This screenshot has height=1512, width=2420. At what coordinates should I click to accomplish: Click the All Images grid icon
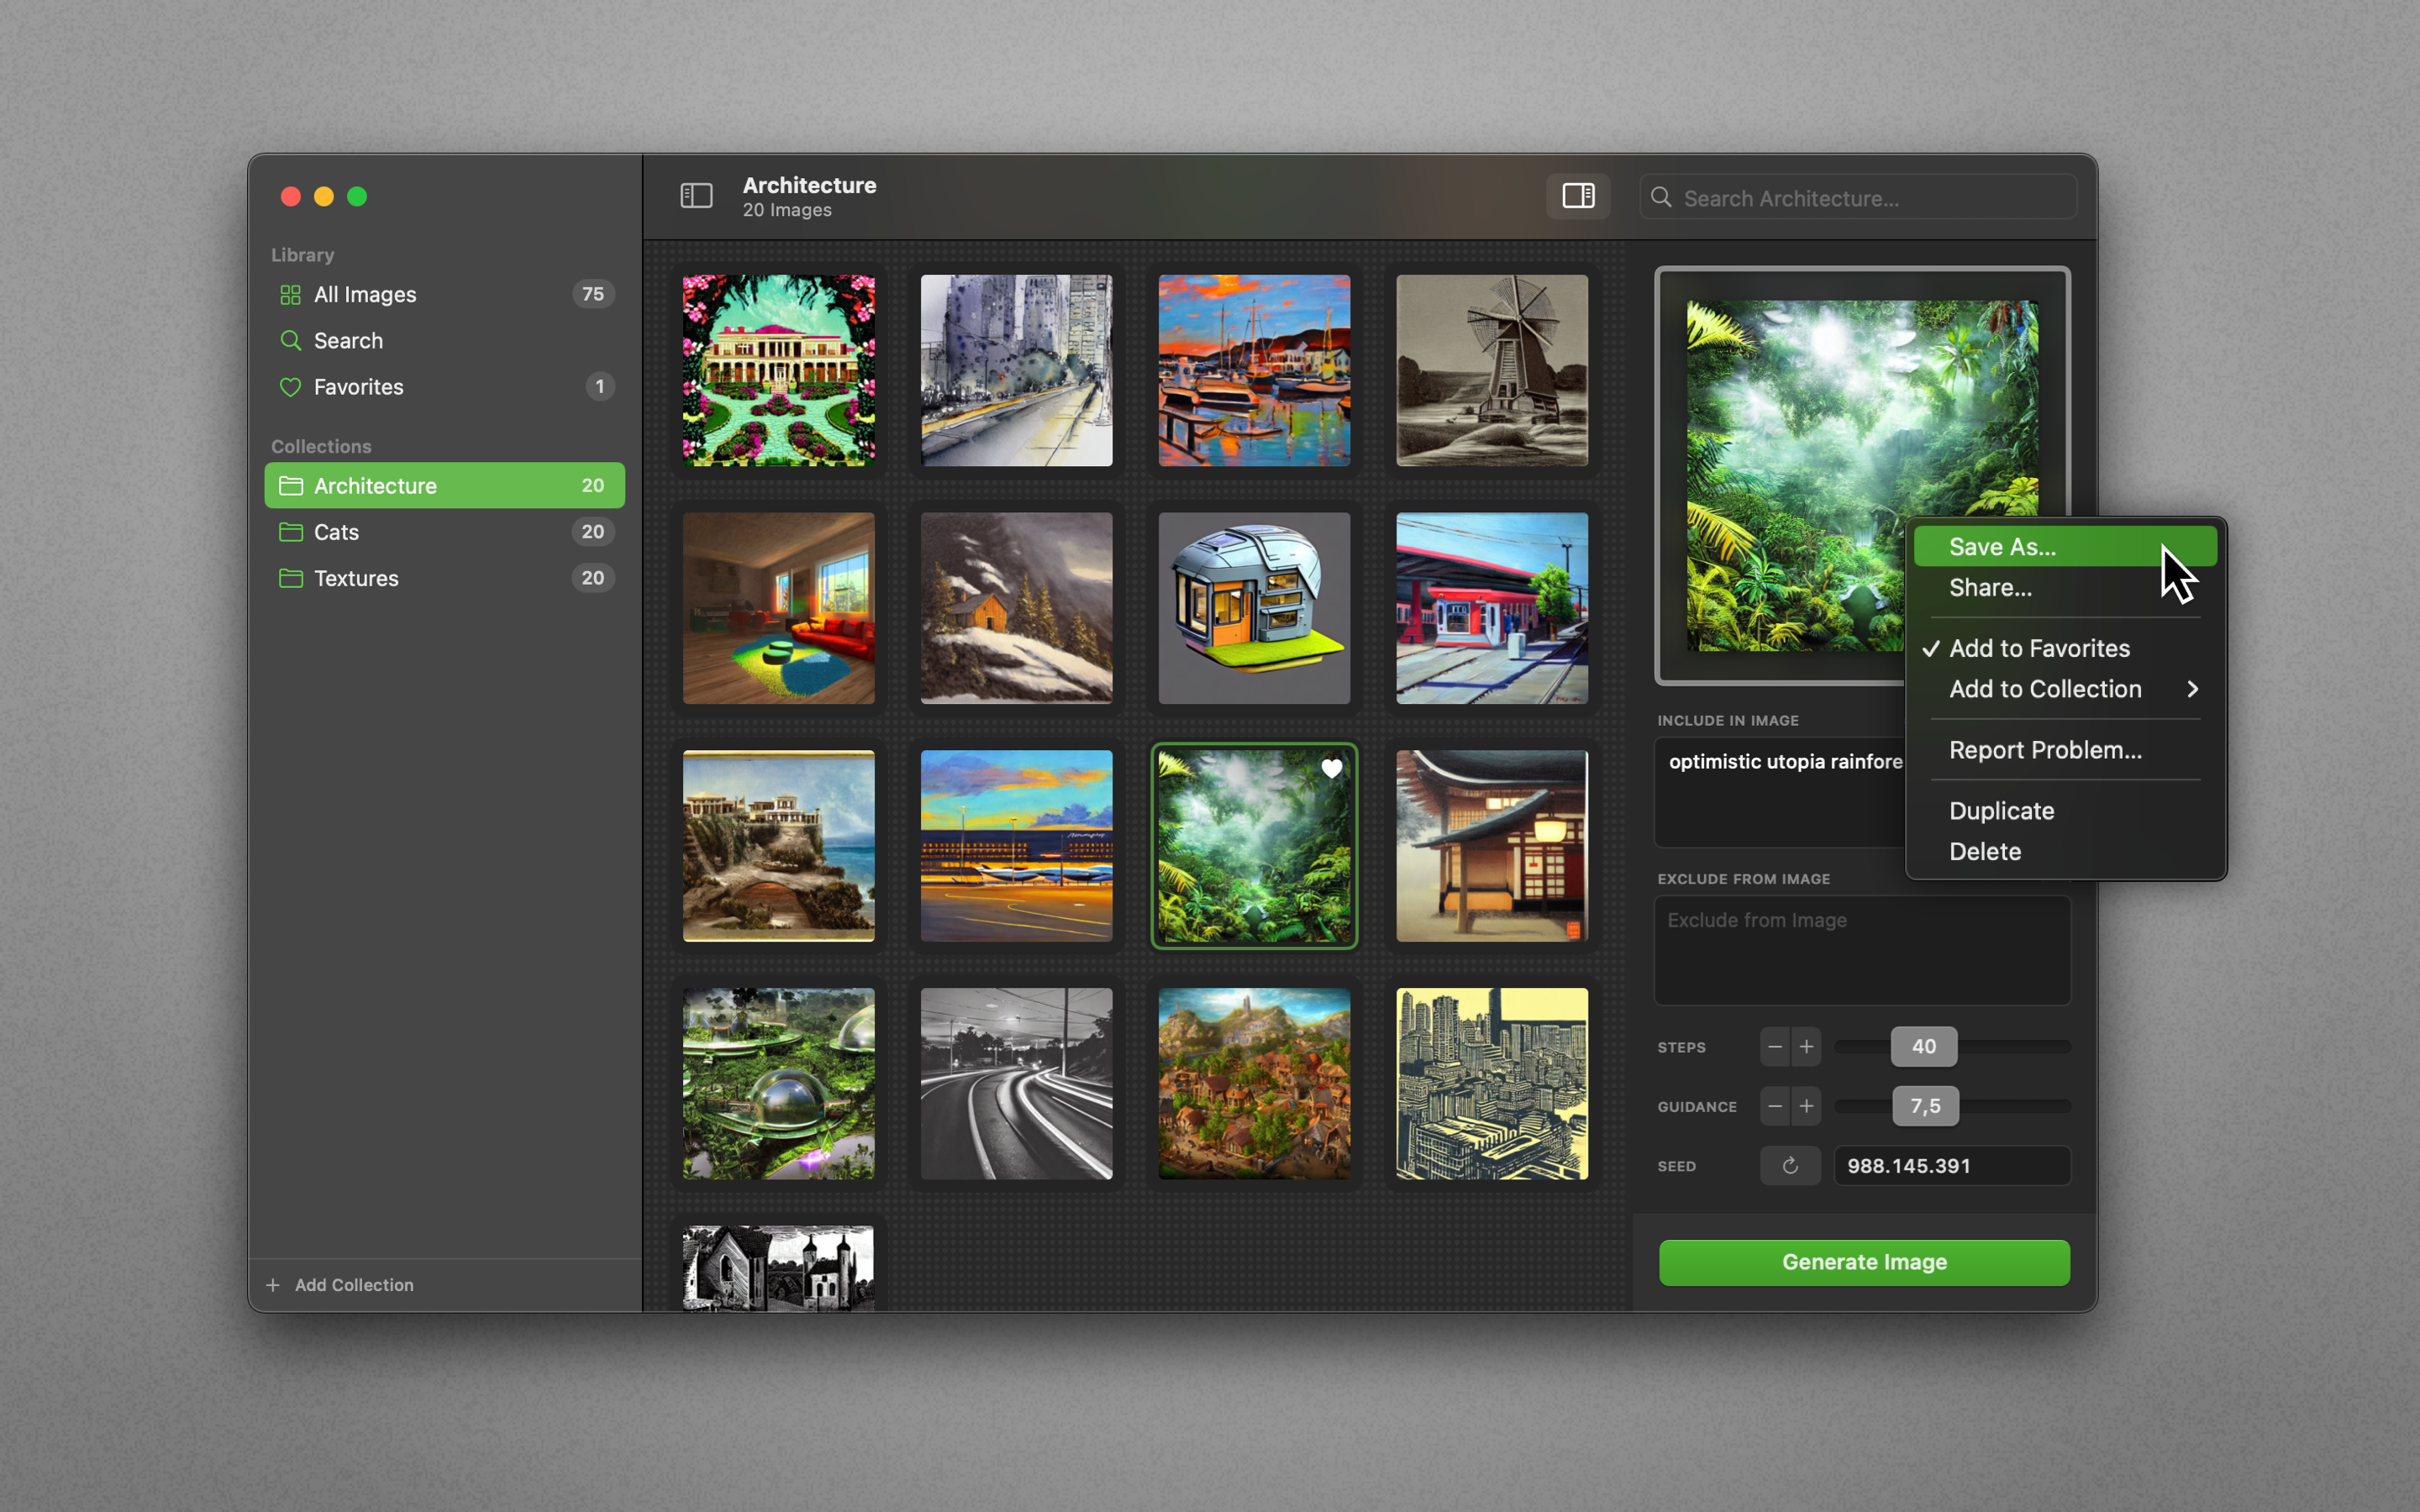[x=290, y=294]
